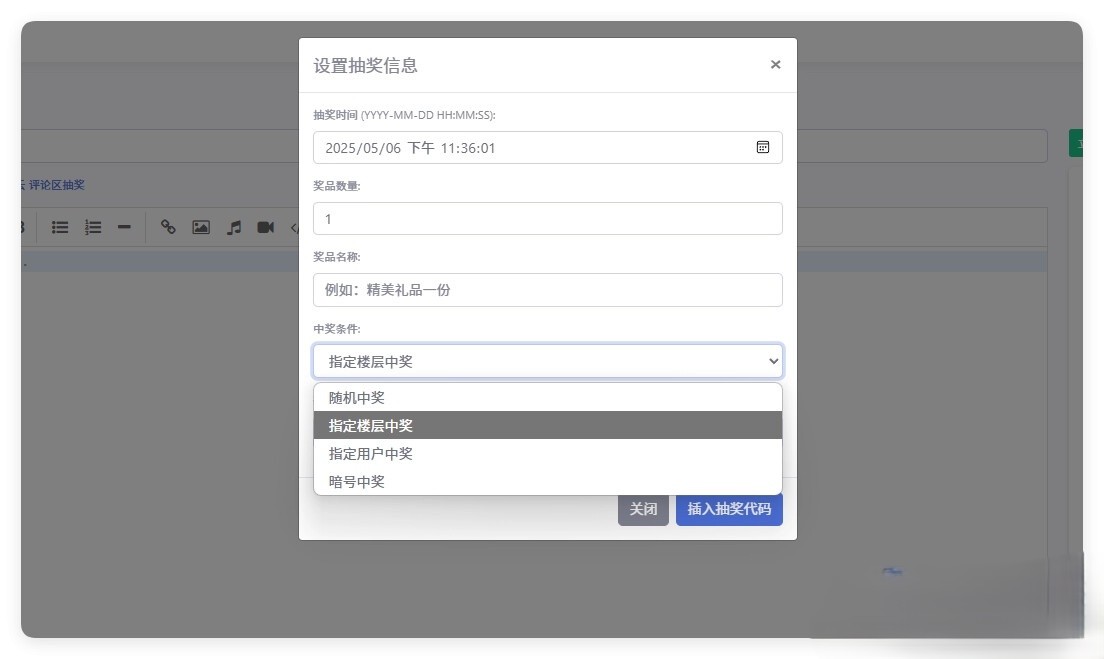Choose 暗号中奖 option
This screenshot has width=1104, height=659.
tap(548, 482)
